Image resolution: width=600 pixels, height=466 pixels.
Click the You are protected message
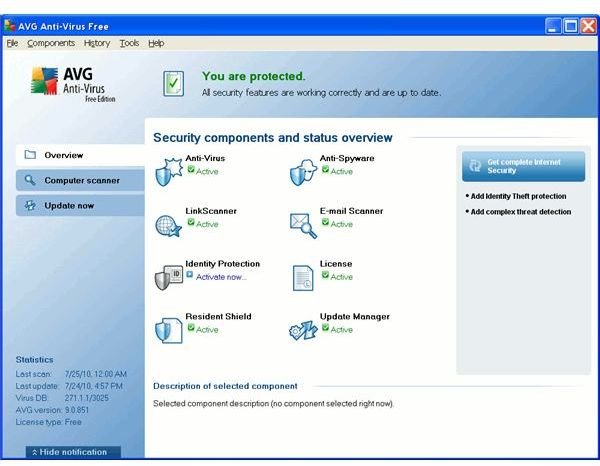(x=253, y=76)
